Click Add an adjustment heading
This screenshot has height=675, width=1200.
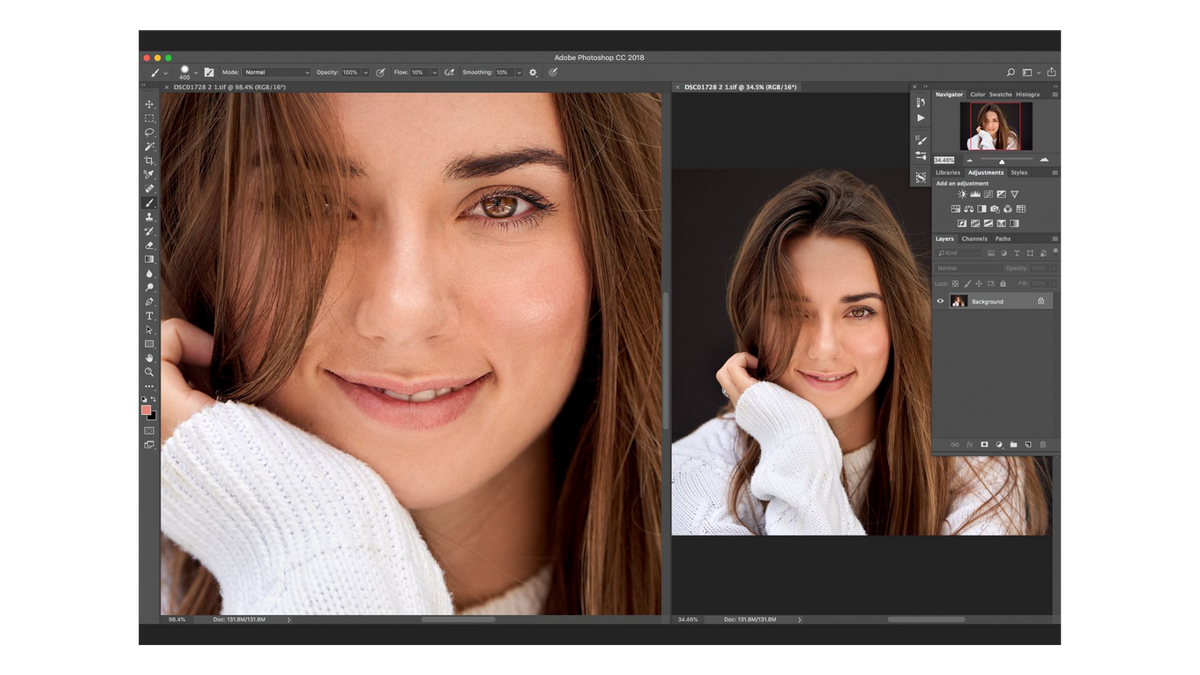pos(963,183)
